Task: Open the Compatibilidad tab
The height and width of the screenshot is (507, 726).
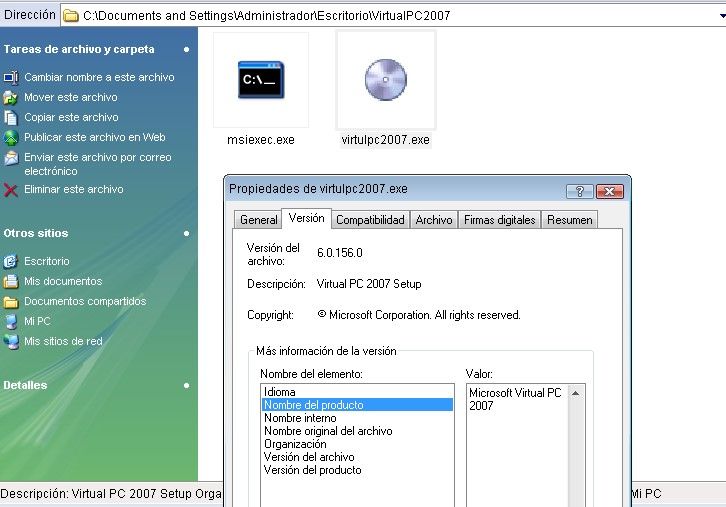Action: (x=370, y=220)
